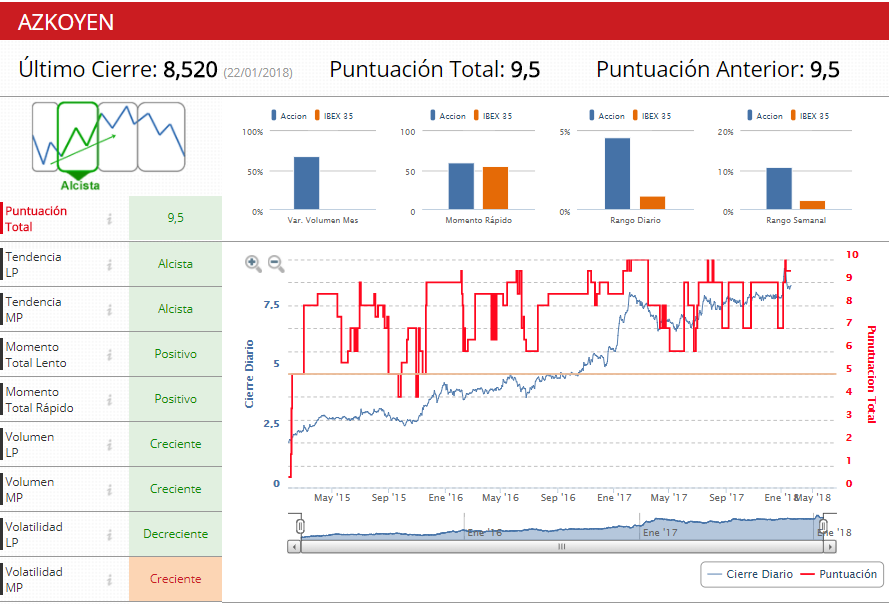Click right arrow of chart navigator scrollbar

830,547
